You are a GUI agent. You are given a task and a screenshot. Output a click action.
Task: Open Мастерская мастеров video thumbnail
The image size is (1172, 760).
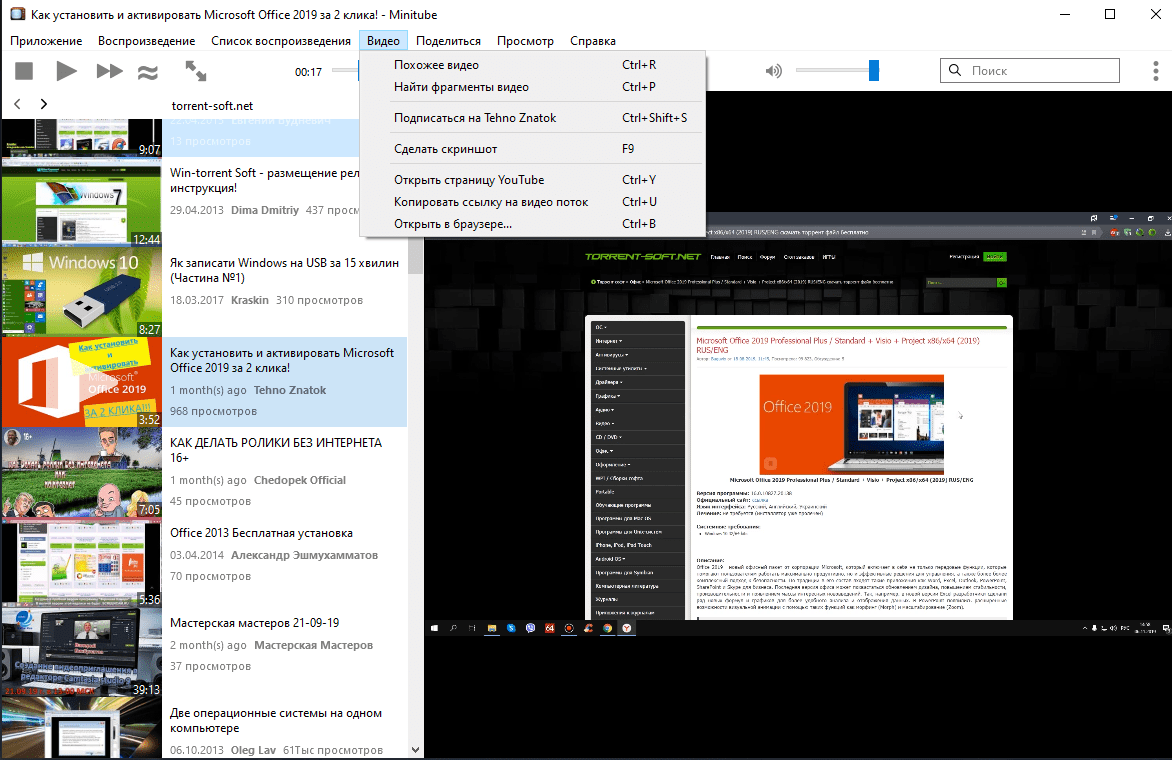pos(81,652)
